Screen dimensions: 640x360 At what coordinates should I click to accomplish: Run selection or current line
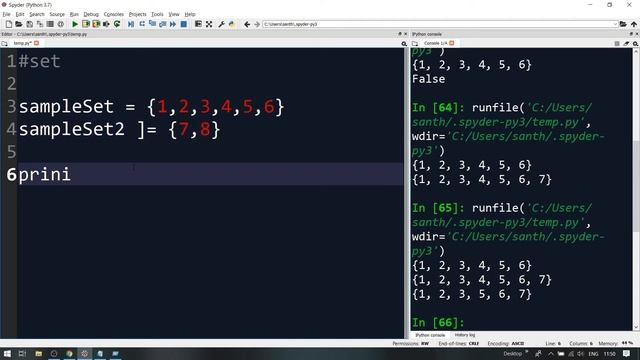pyautogui.click(x=107, y=24)
